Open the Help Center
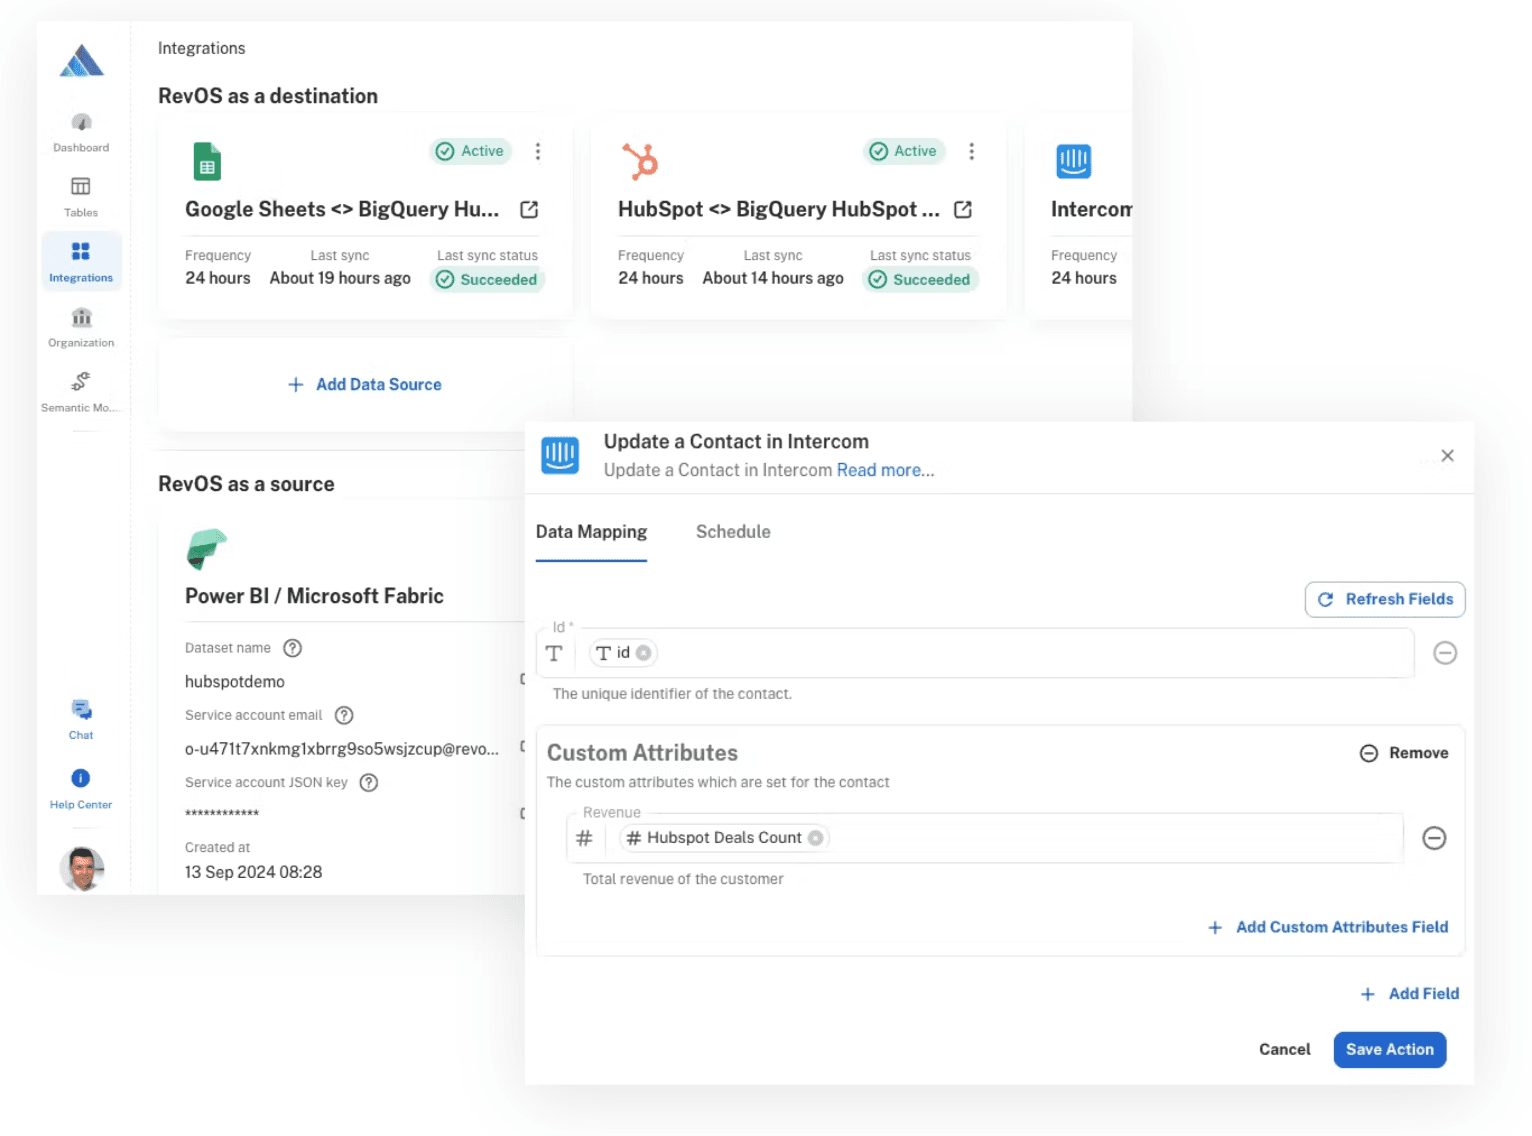1532x1136 pixels. [80, 786]
